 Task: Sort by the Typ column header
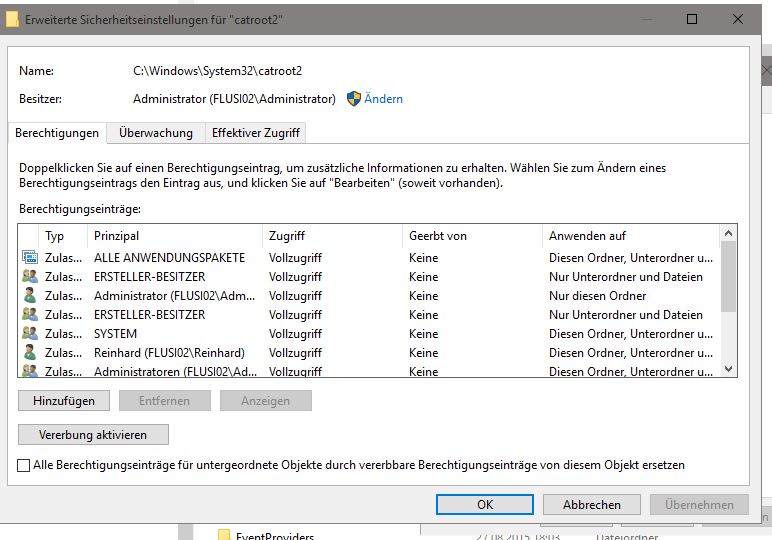63,236
